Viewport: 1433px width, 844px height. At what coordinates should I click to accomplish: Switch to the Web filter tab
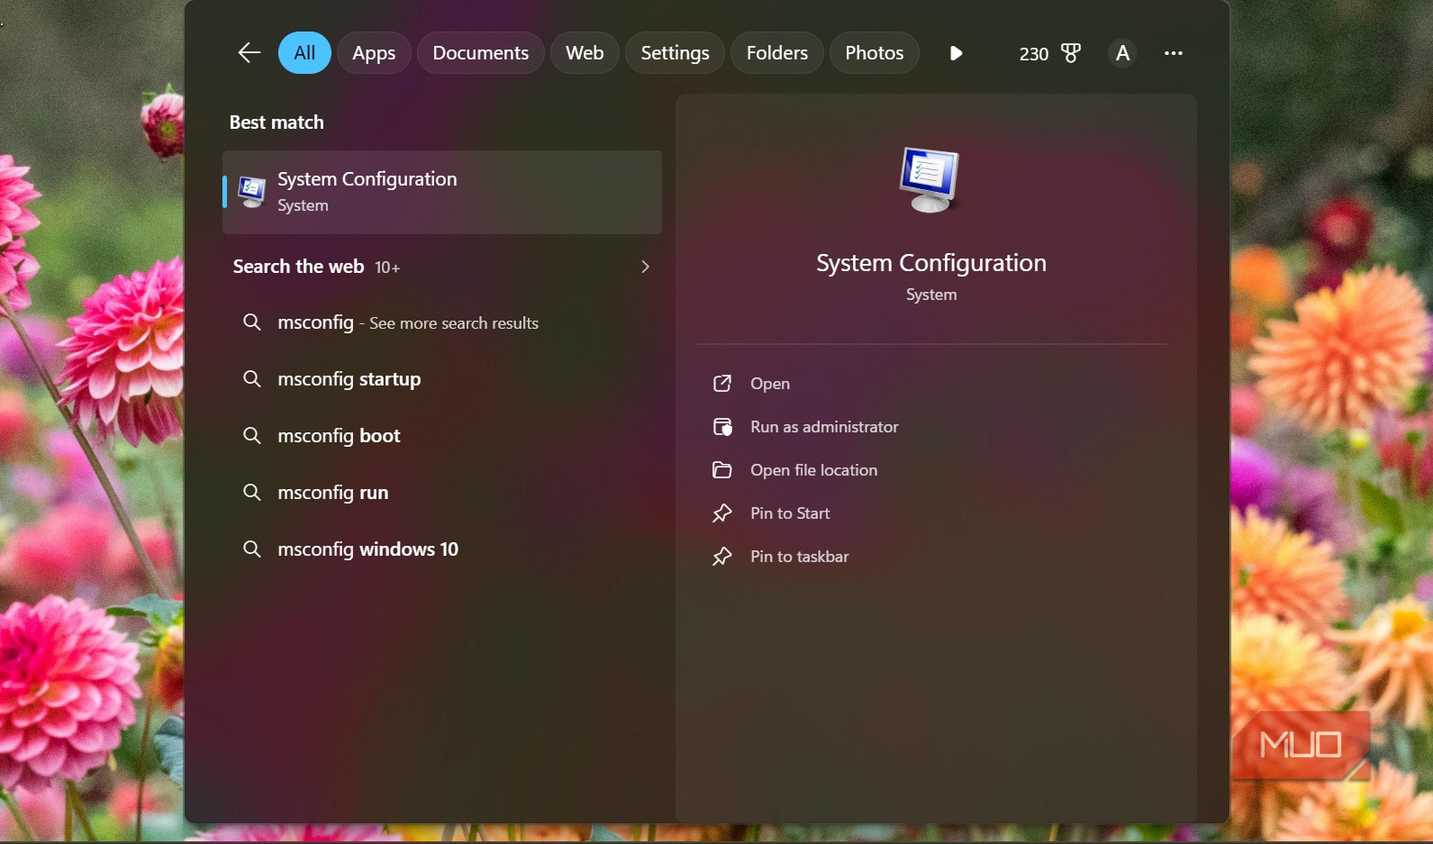585,53
